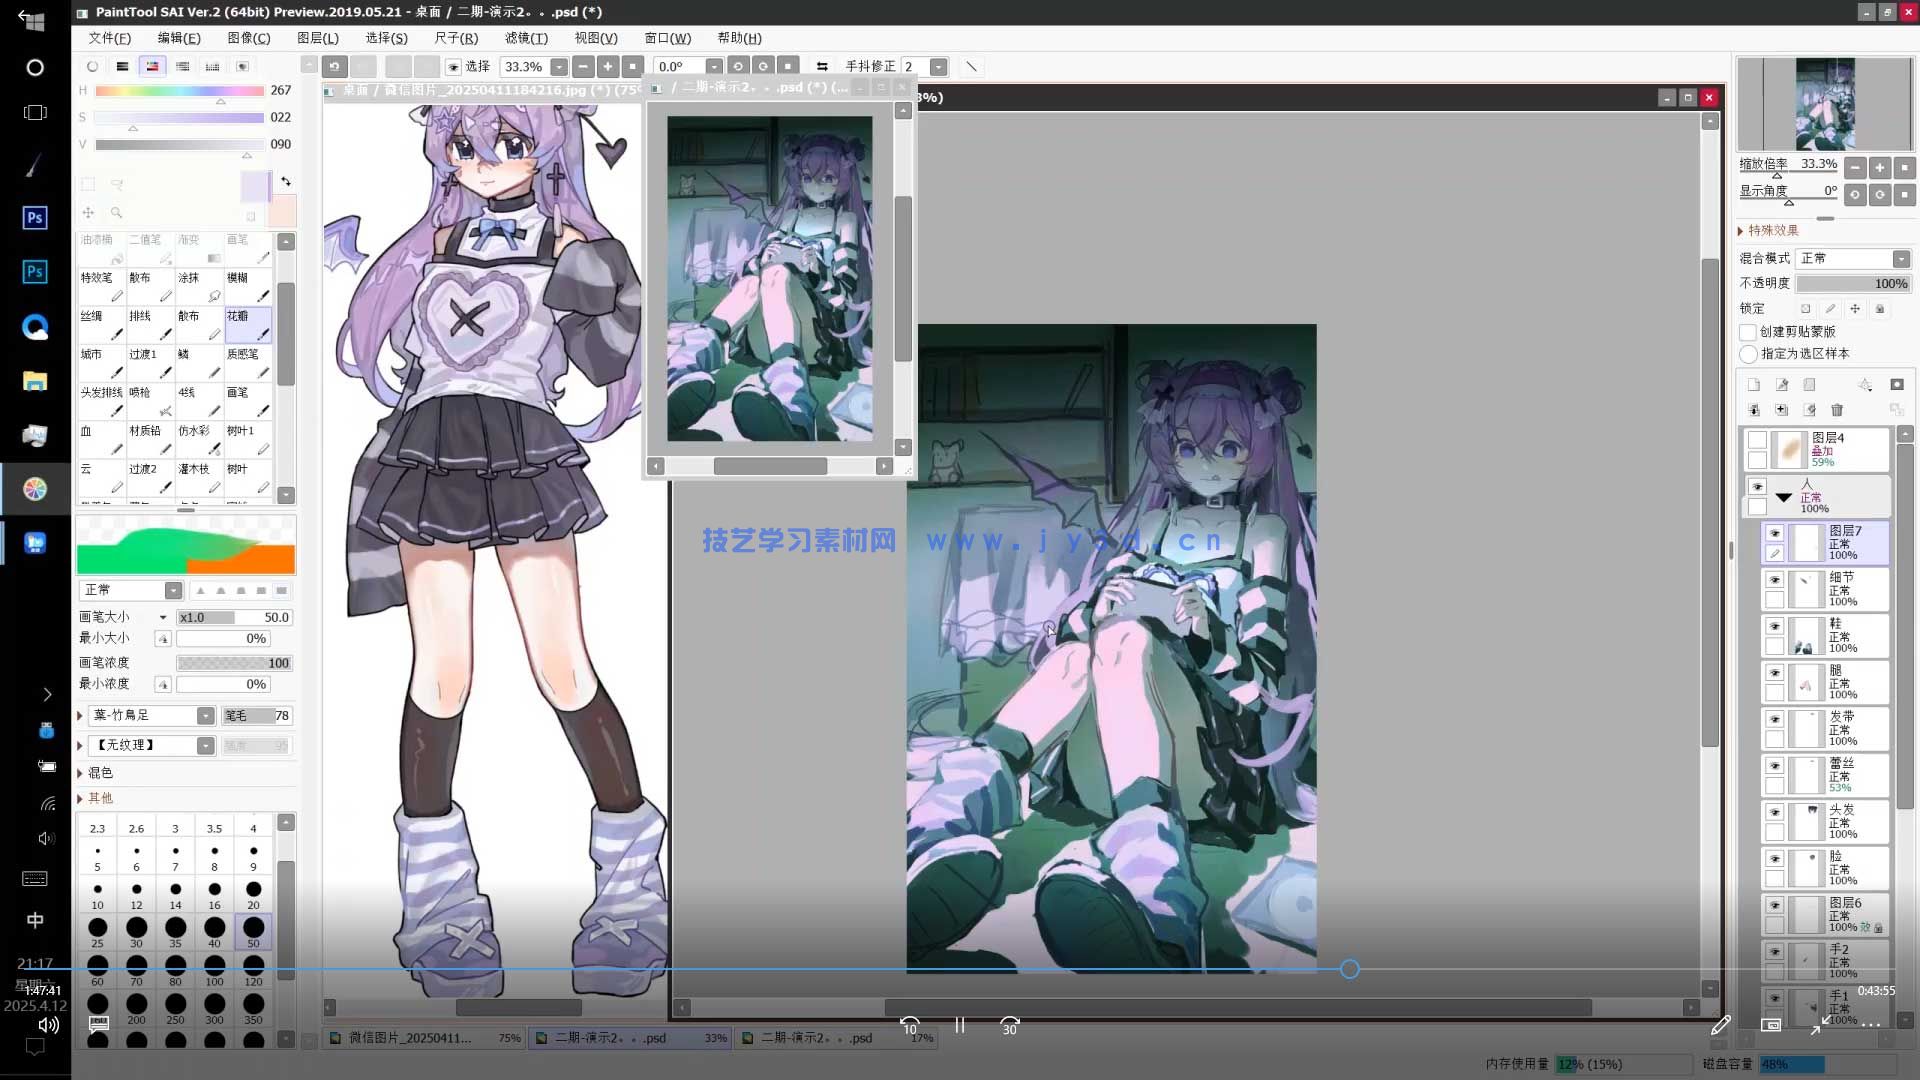Collapse the 人 layer group
The width and height of the screenshot is (1920, 1080).
tap(1784, 497)
